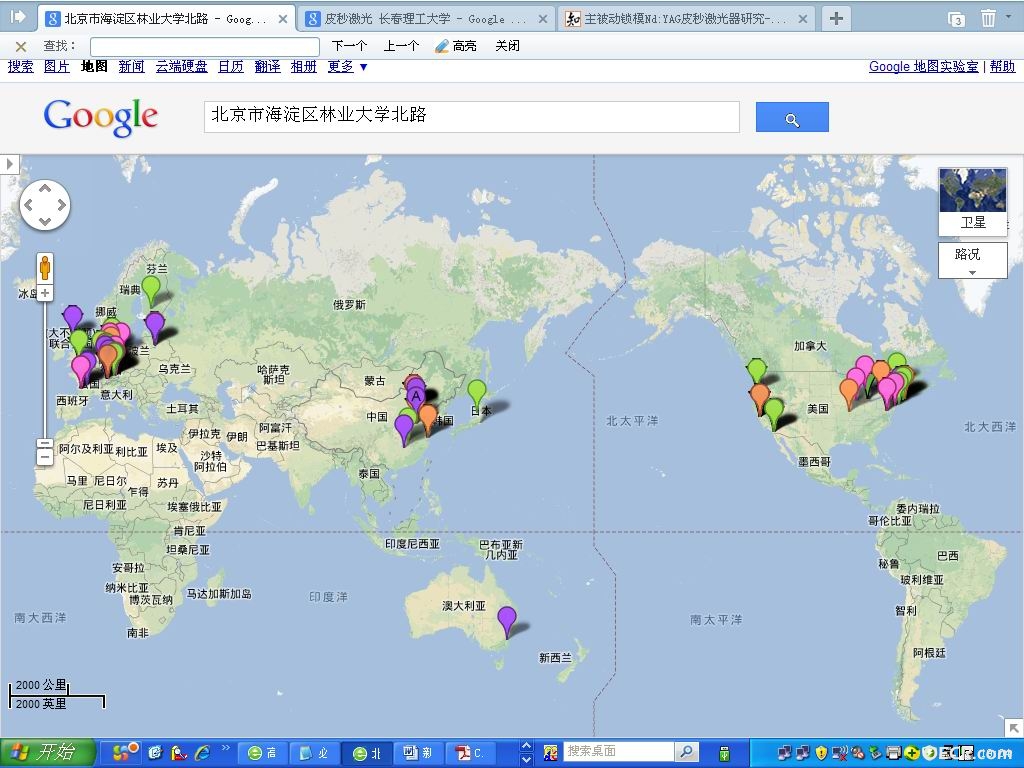Switch to the 主被动锁模Nd:YAG皮秒激光器研究 tab
Viewport: 1024px width, 768px height.
point(686,19)
